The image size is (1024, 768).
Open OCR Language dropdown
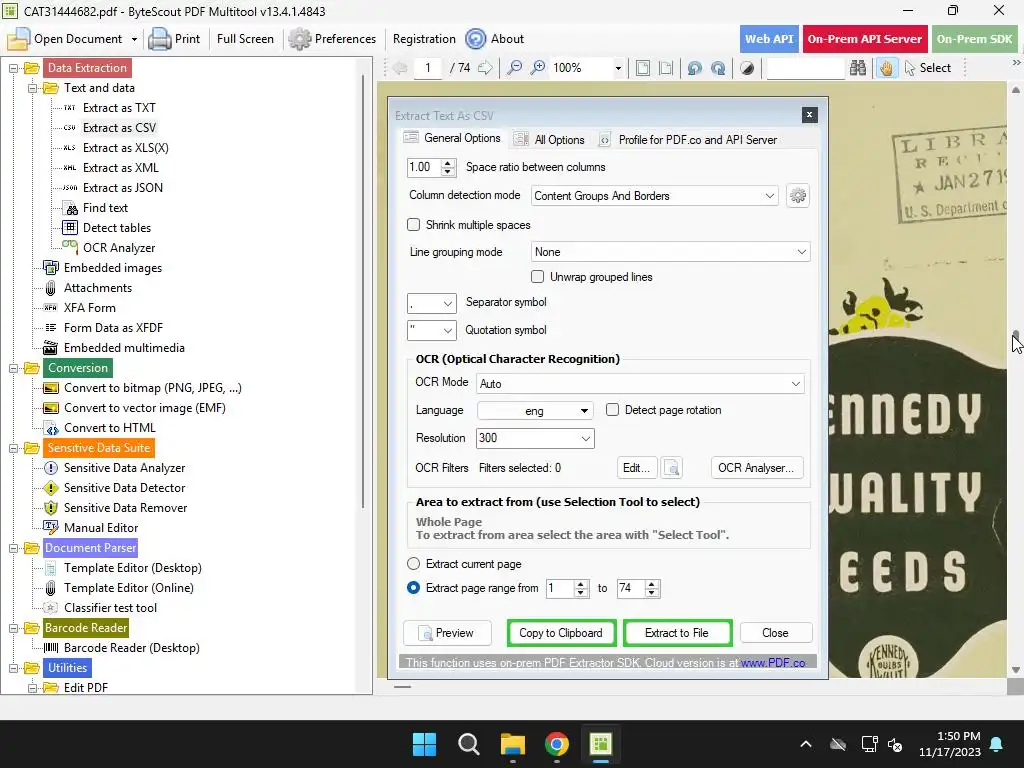(535, 410)
